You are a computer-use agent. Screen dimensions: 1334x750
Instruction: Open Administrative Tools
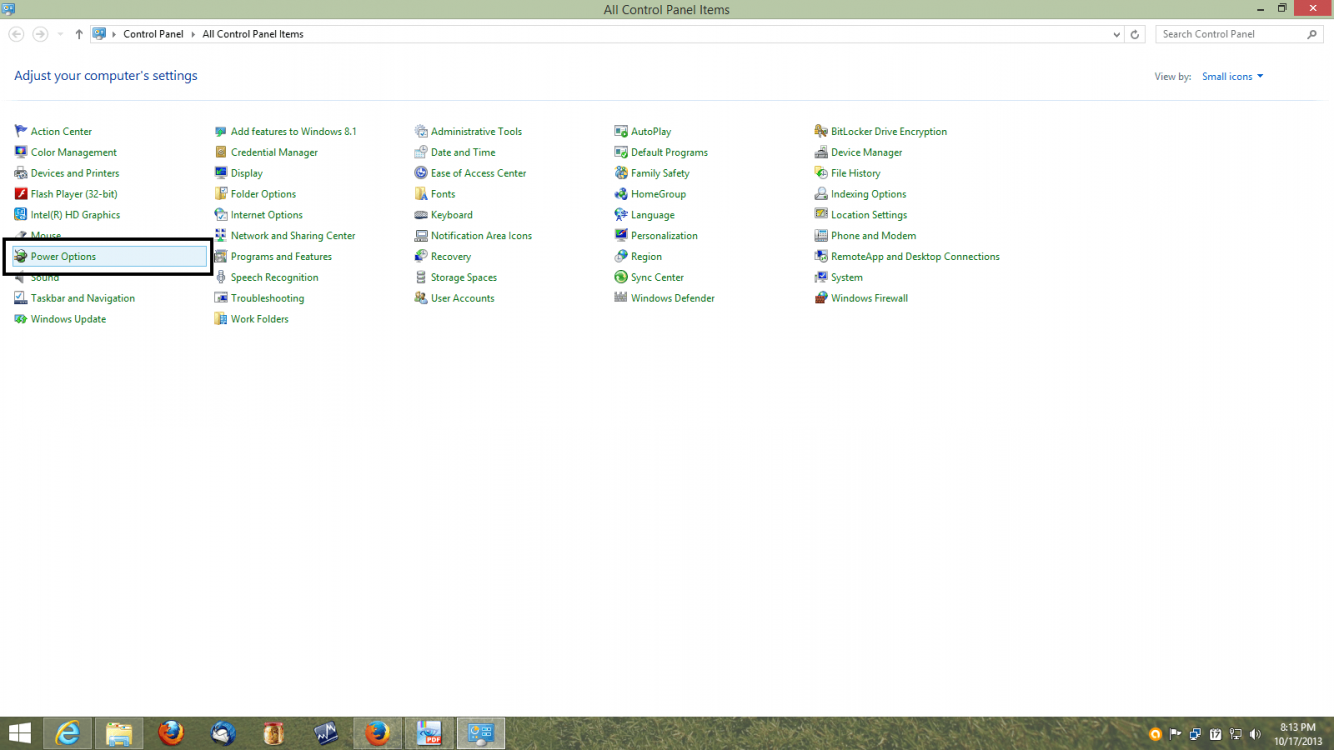[x=476, y=131]
